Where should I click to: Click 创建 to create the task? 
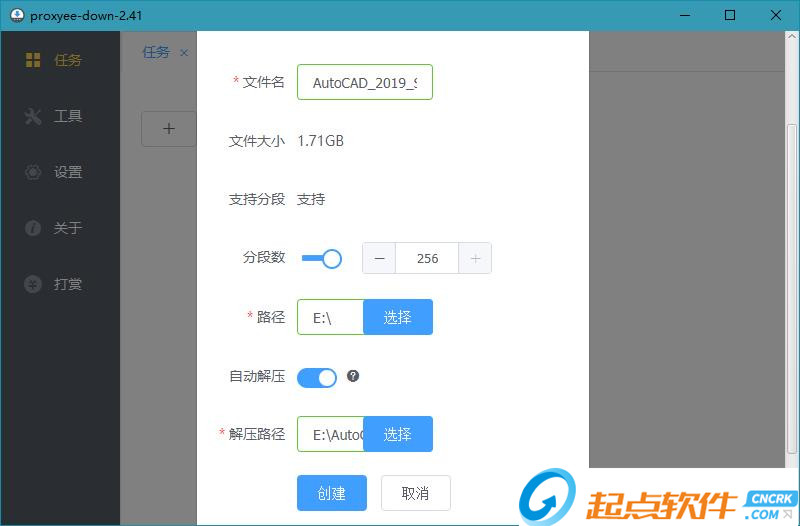(x=332, y=493)
